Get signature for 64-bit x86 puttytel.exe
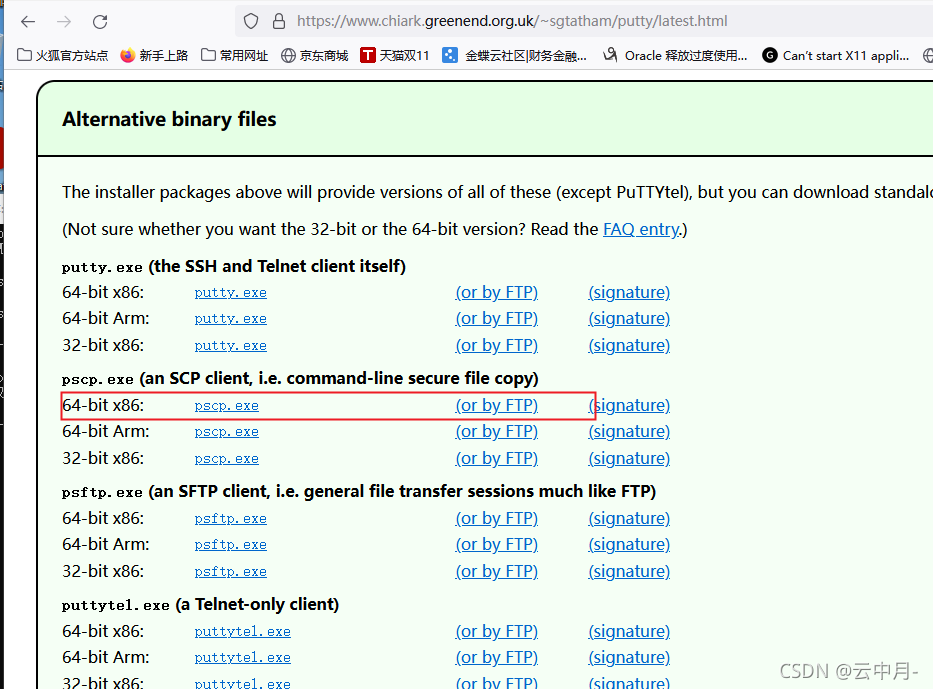Image resolution: width=933 pixels, height=689 pixels. 629,631
